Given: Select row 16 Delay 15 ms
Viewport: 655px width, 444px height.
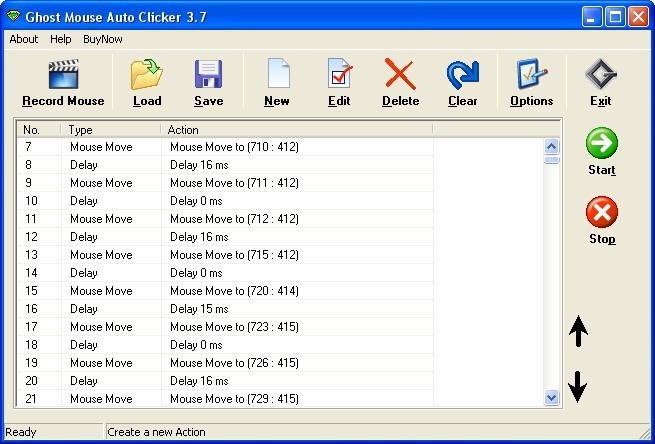Looking at the screenshot, I should point(225,309).
